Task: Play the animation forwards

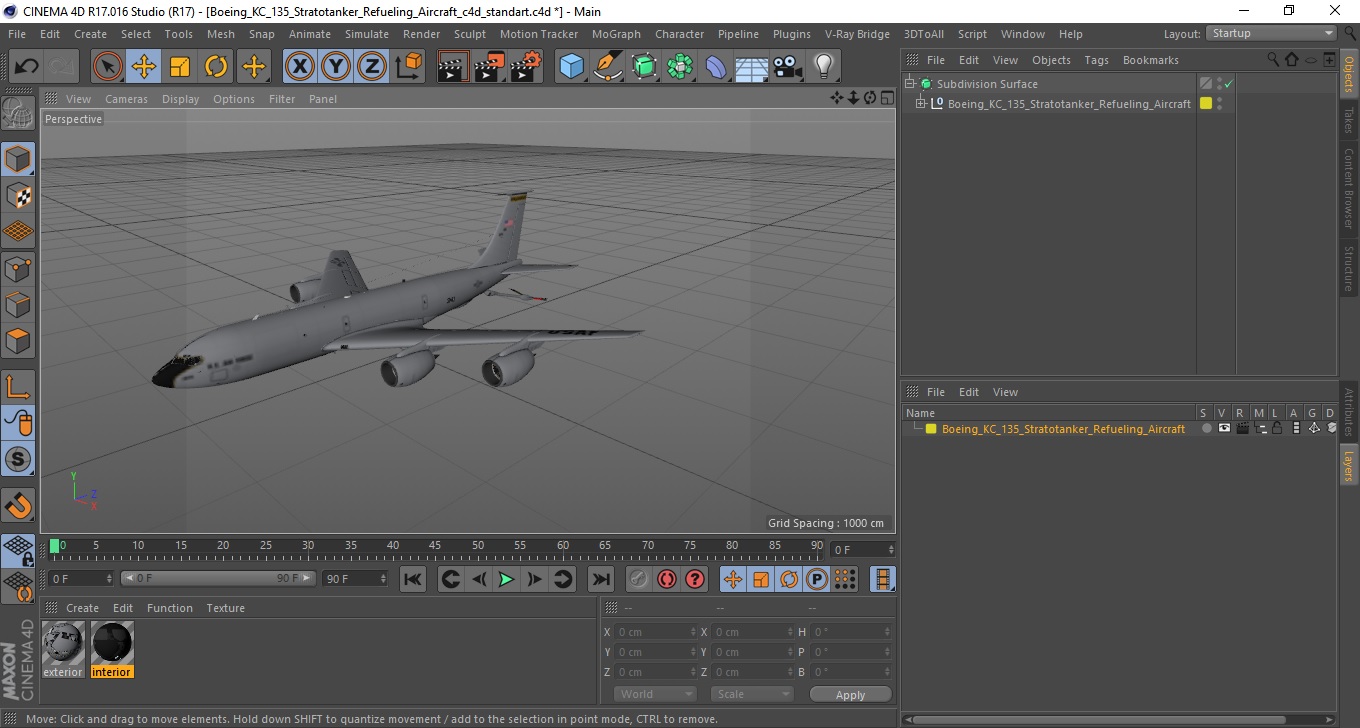Action: point(506,579)
